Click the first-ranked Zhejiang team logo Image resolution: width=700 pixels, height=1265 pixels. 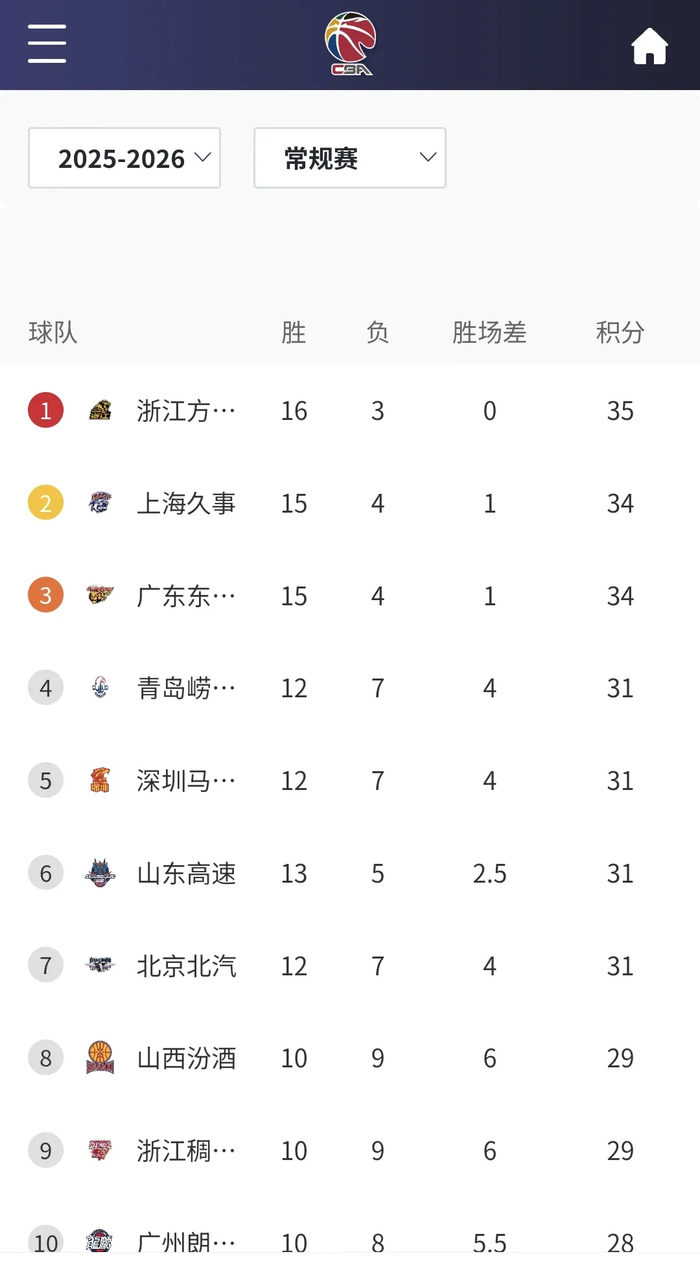coord(100,410)
